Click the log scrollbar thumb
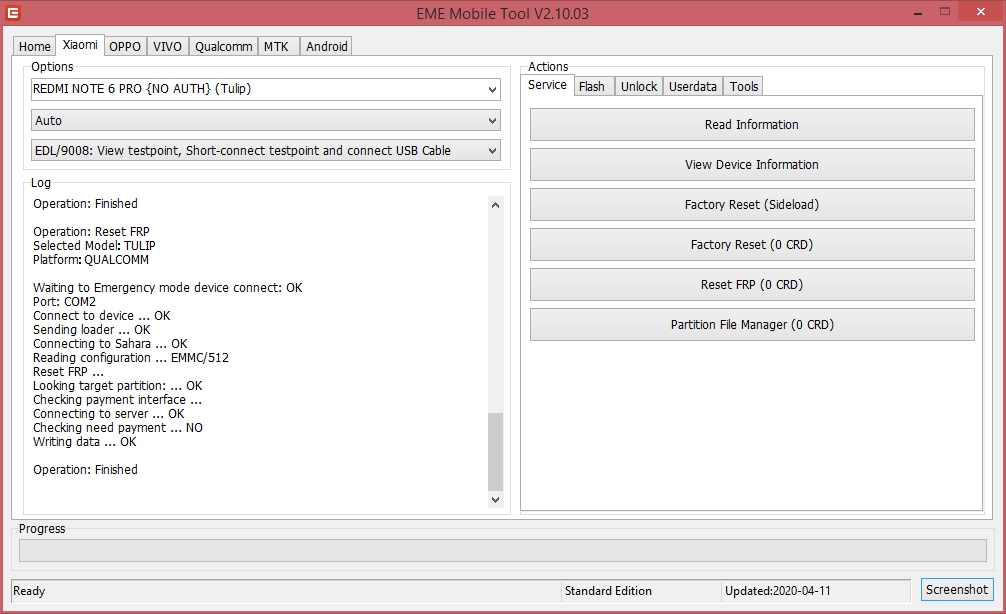 pos(495,452)
